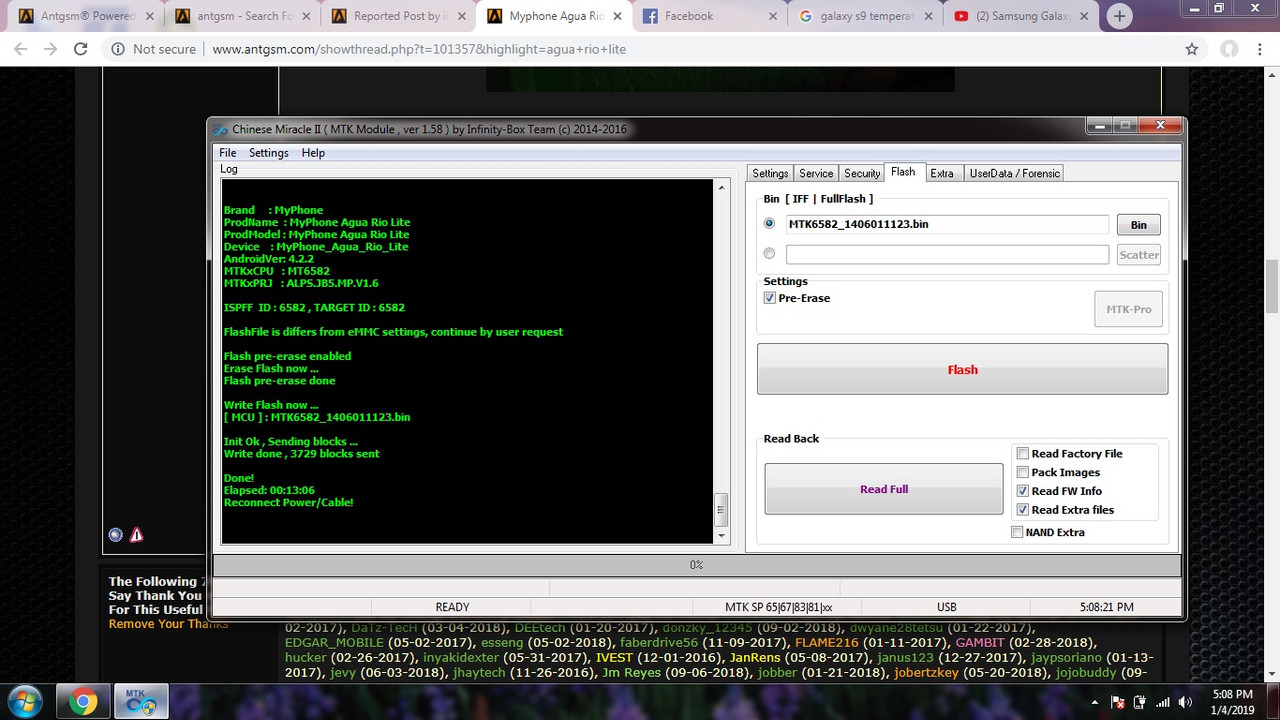Close the Facebook browser tab
This screenshot has width=1280, height=720.
click(x=773, y=16)
